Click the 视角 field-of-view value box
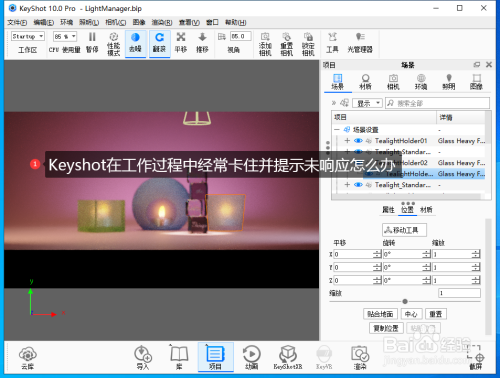The width and height of the screenshot is (500, 378). 241,36
